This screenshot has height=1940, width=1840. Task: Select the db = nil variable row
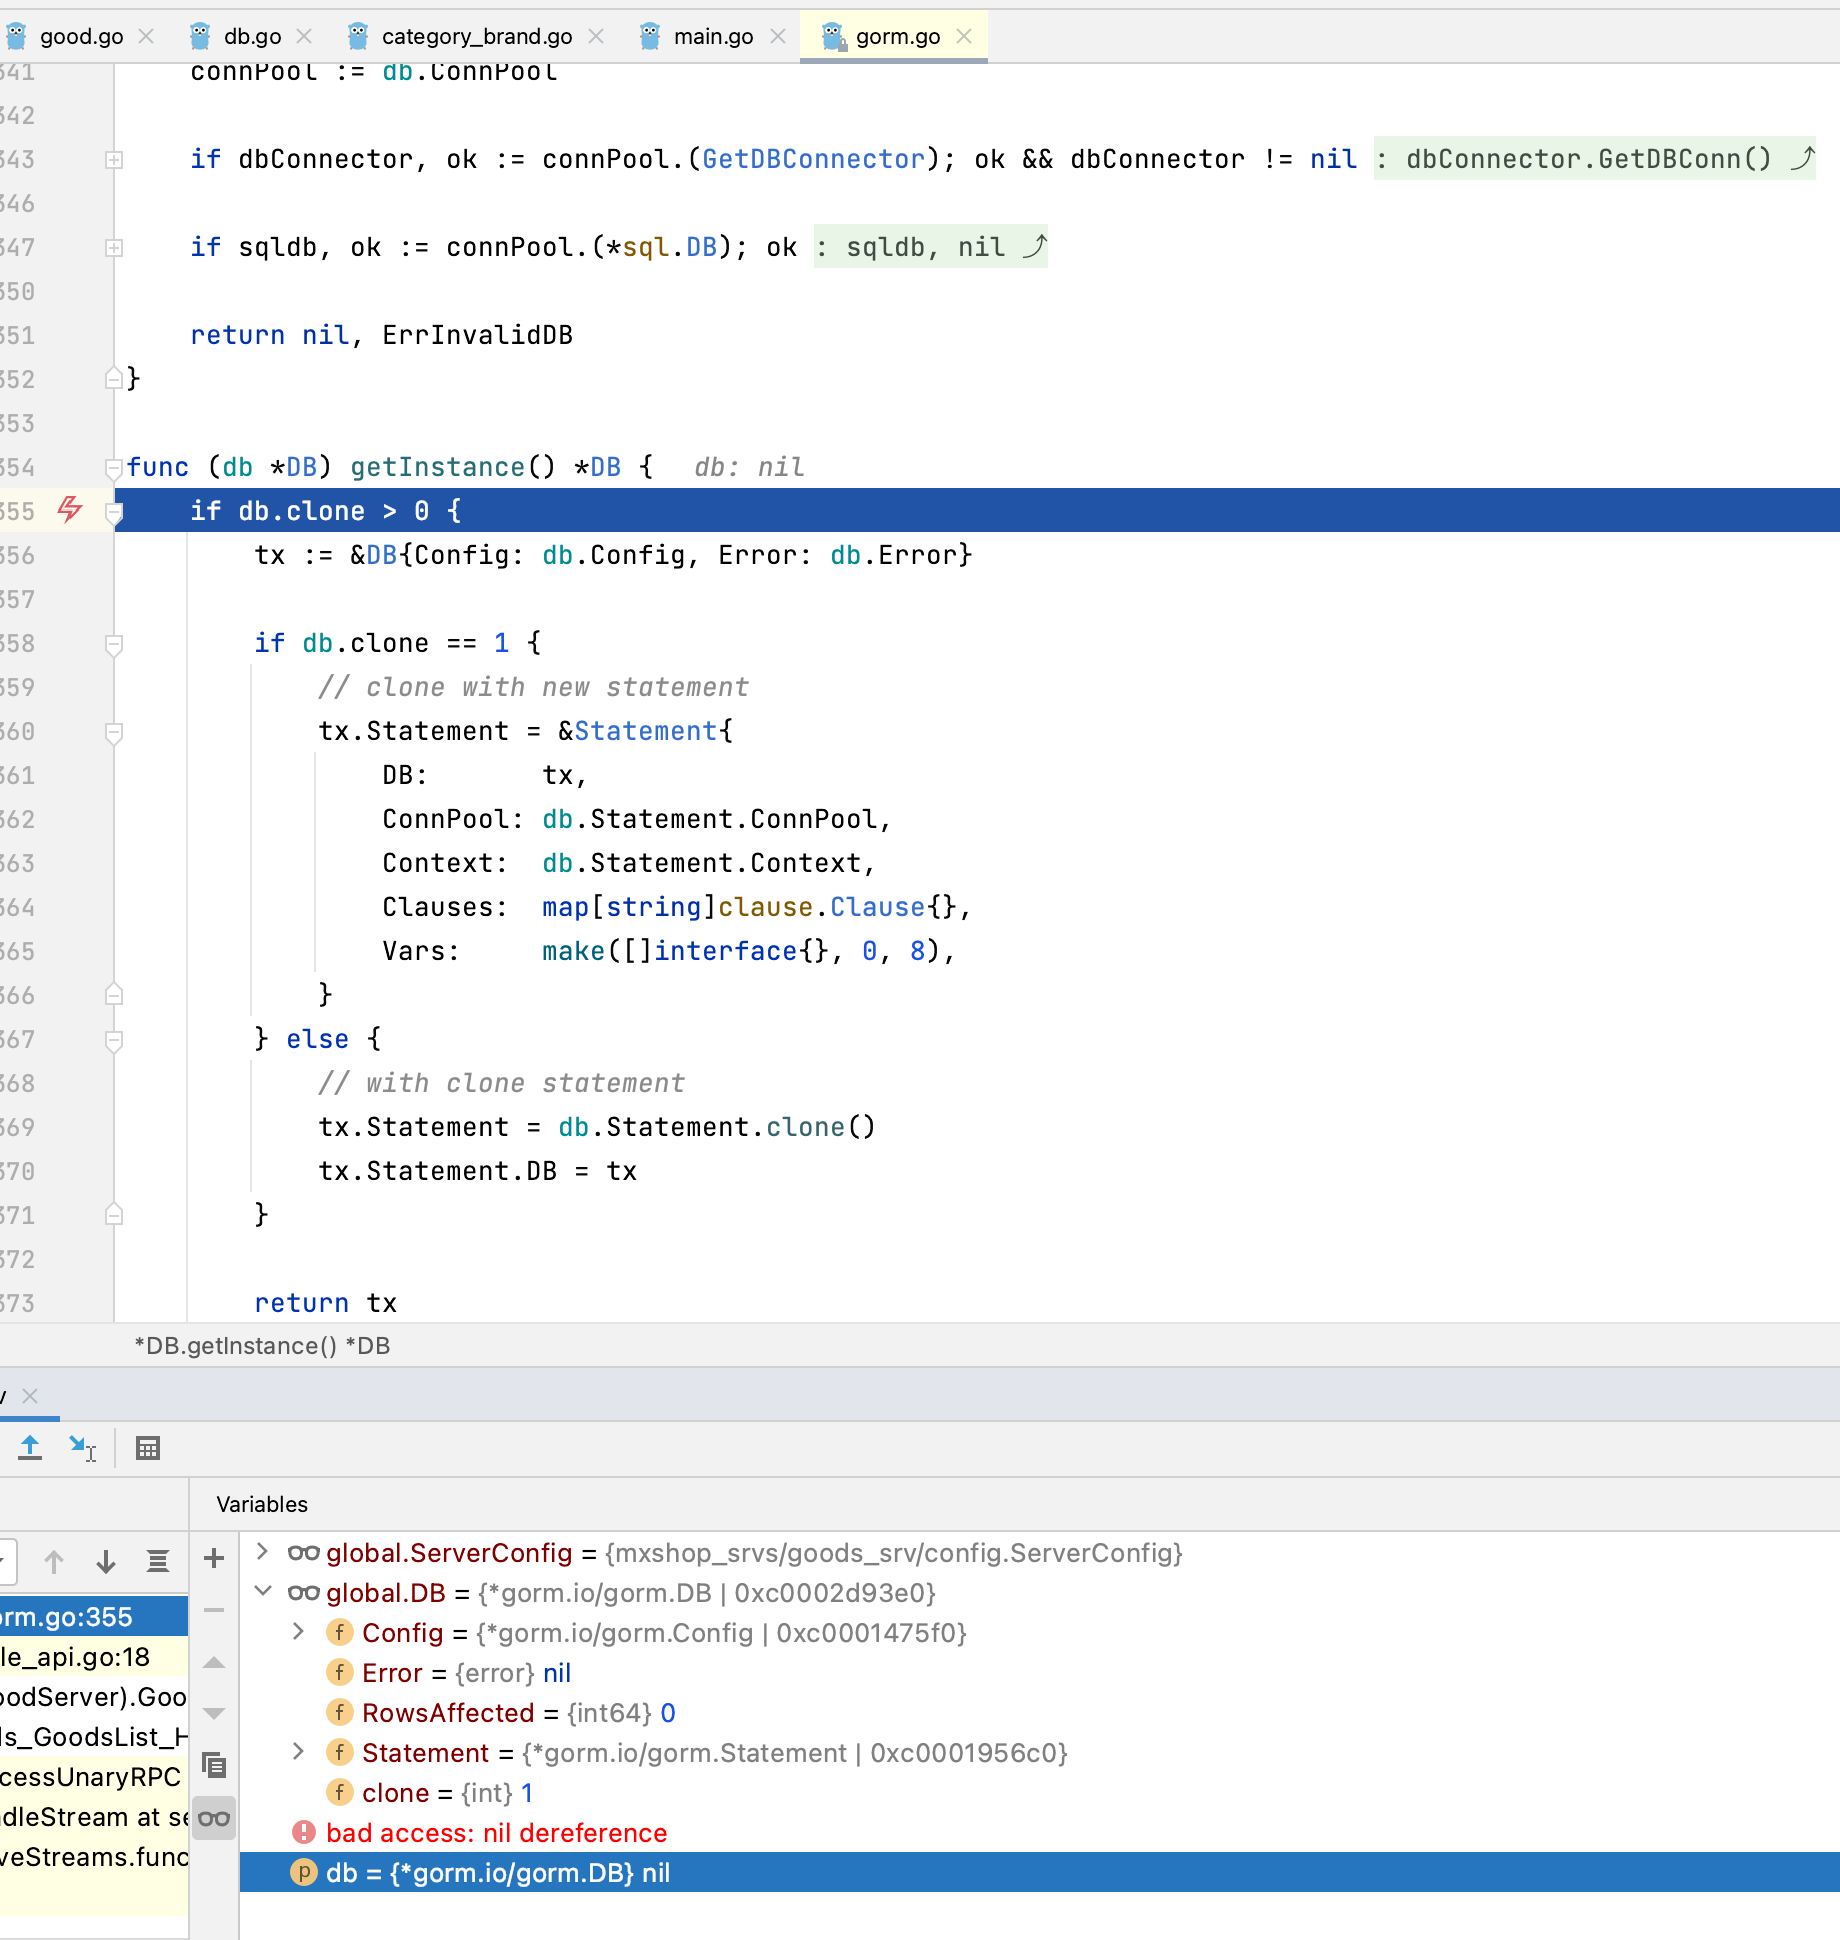pyautogui.click(x=1040, y=1872)
